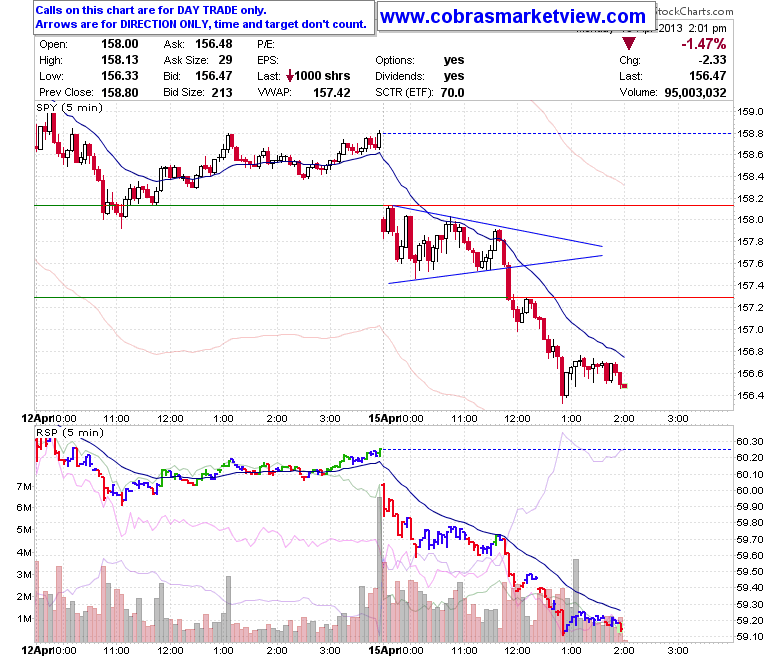Click the 156.4 price axis label
The width and height of the screenshot is (780, 659).
pyautogui.click(x=750, y=395)
